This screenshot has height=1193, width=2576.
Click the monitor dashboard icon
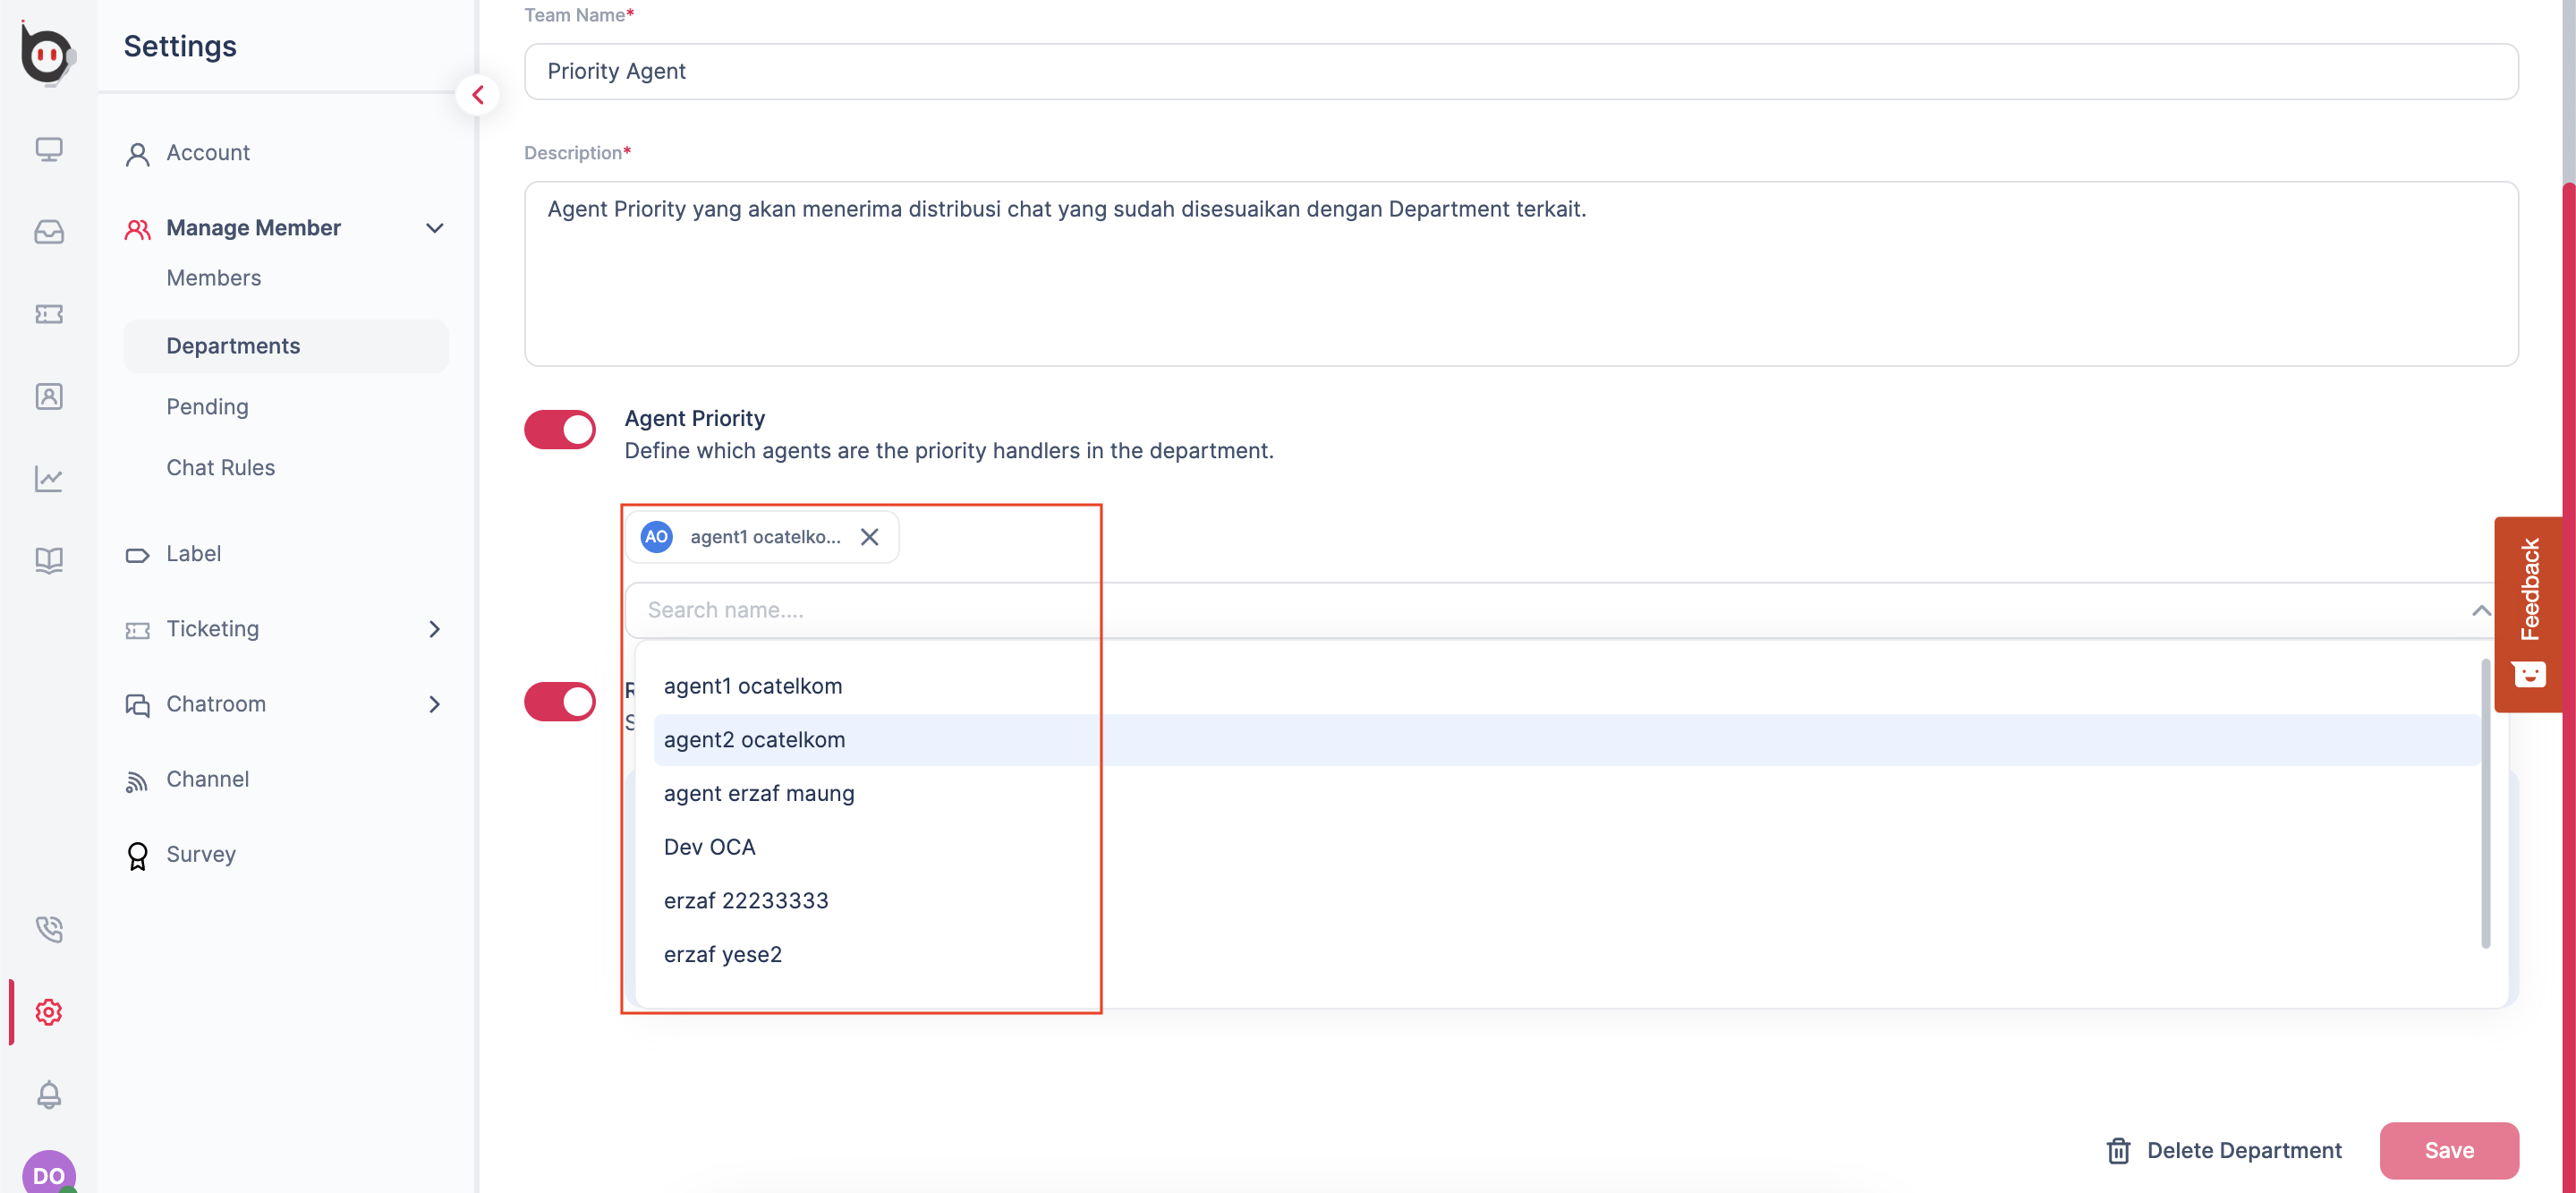tap(48, 150)
